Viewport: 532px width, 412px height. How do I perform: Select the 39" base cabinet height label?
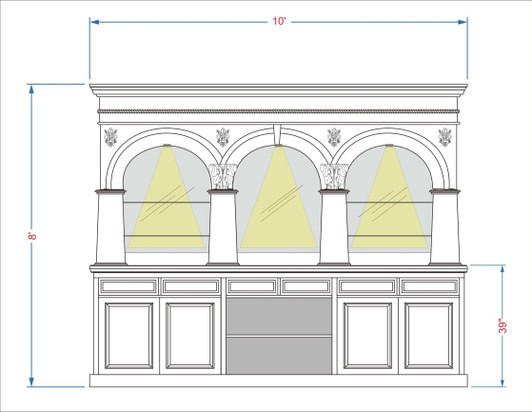point(503,326)
